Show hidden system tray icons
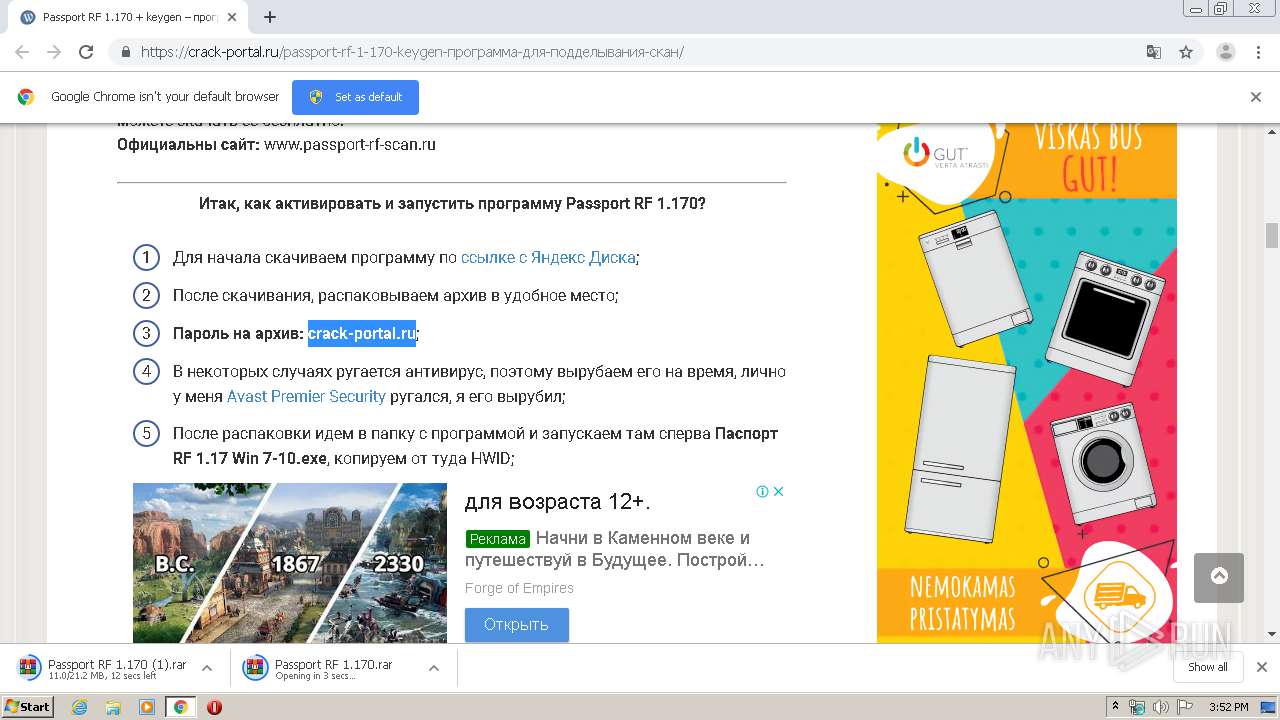The image size is (1280, 720). pyautogui.click(x=1116, y=707)
